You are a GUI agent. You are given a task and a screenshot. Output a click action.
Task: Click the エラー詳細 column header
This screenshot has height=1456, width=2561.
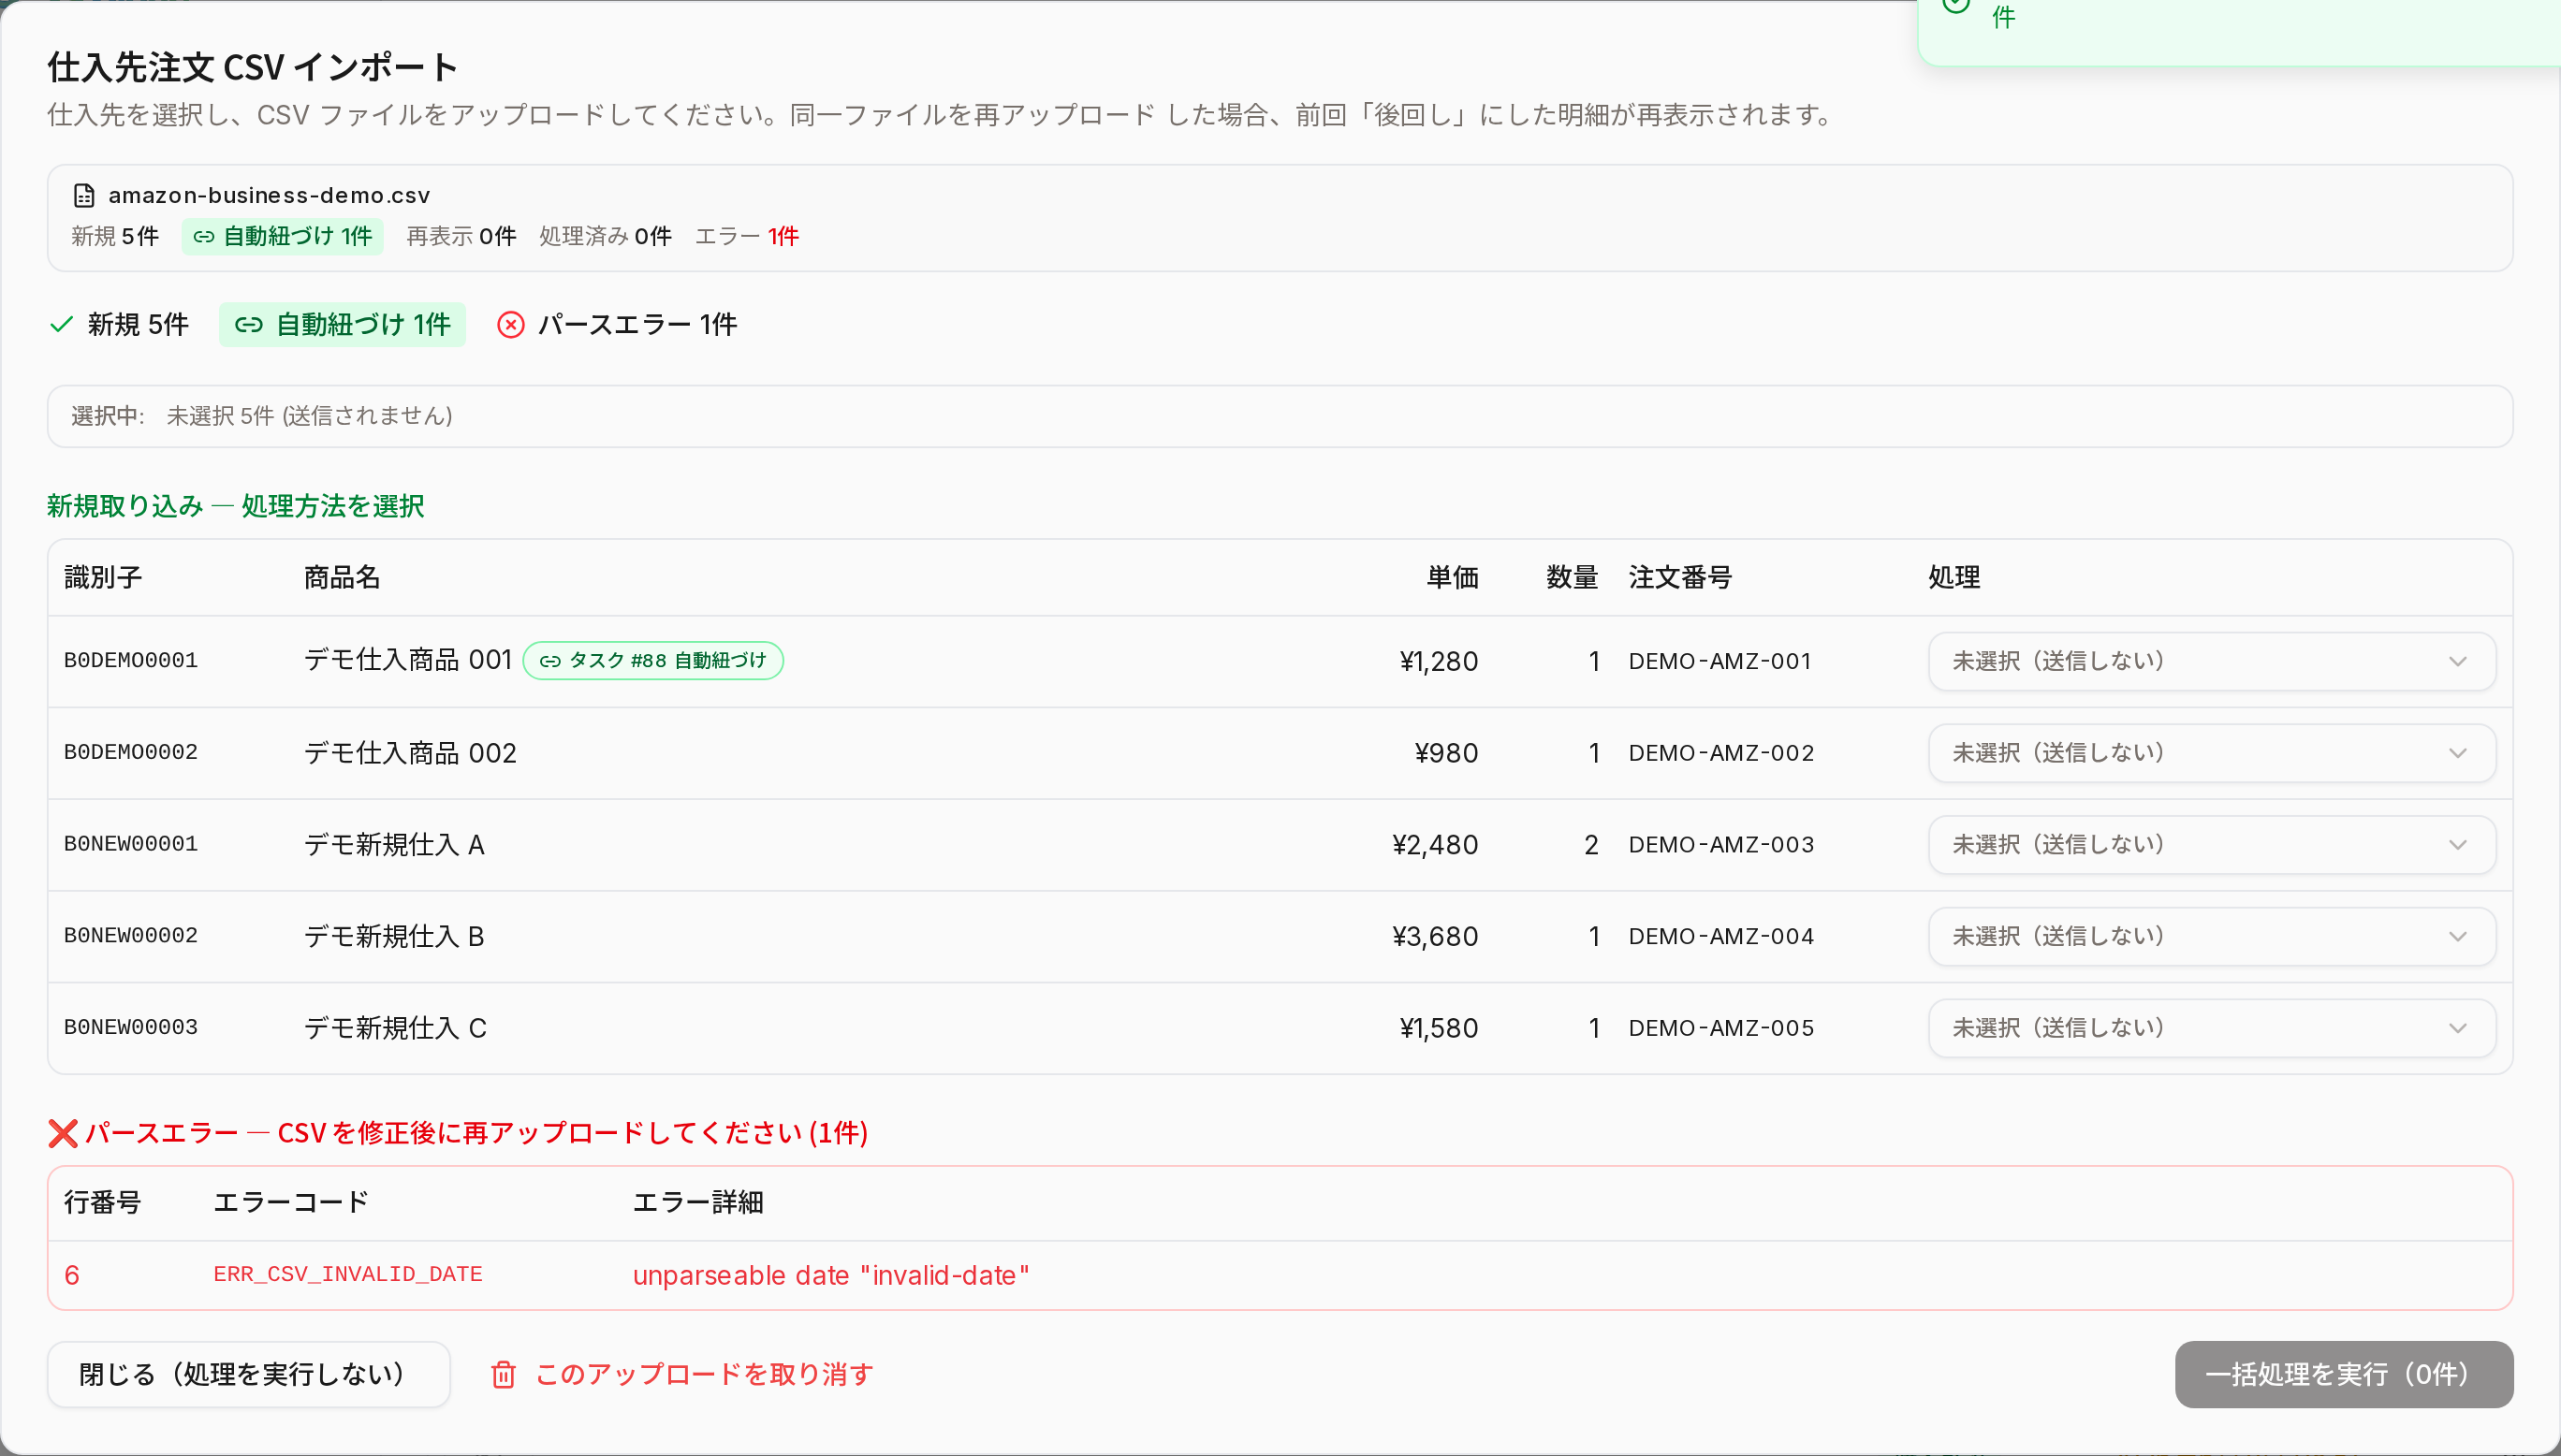698,1202
